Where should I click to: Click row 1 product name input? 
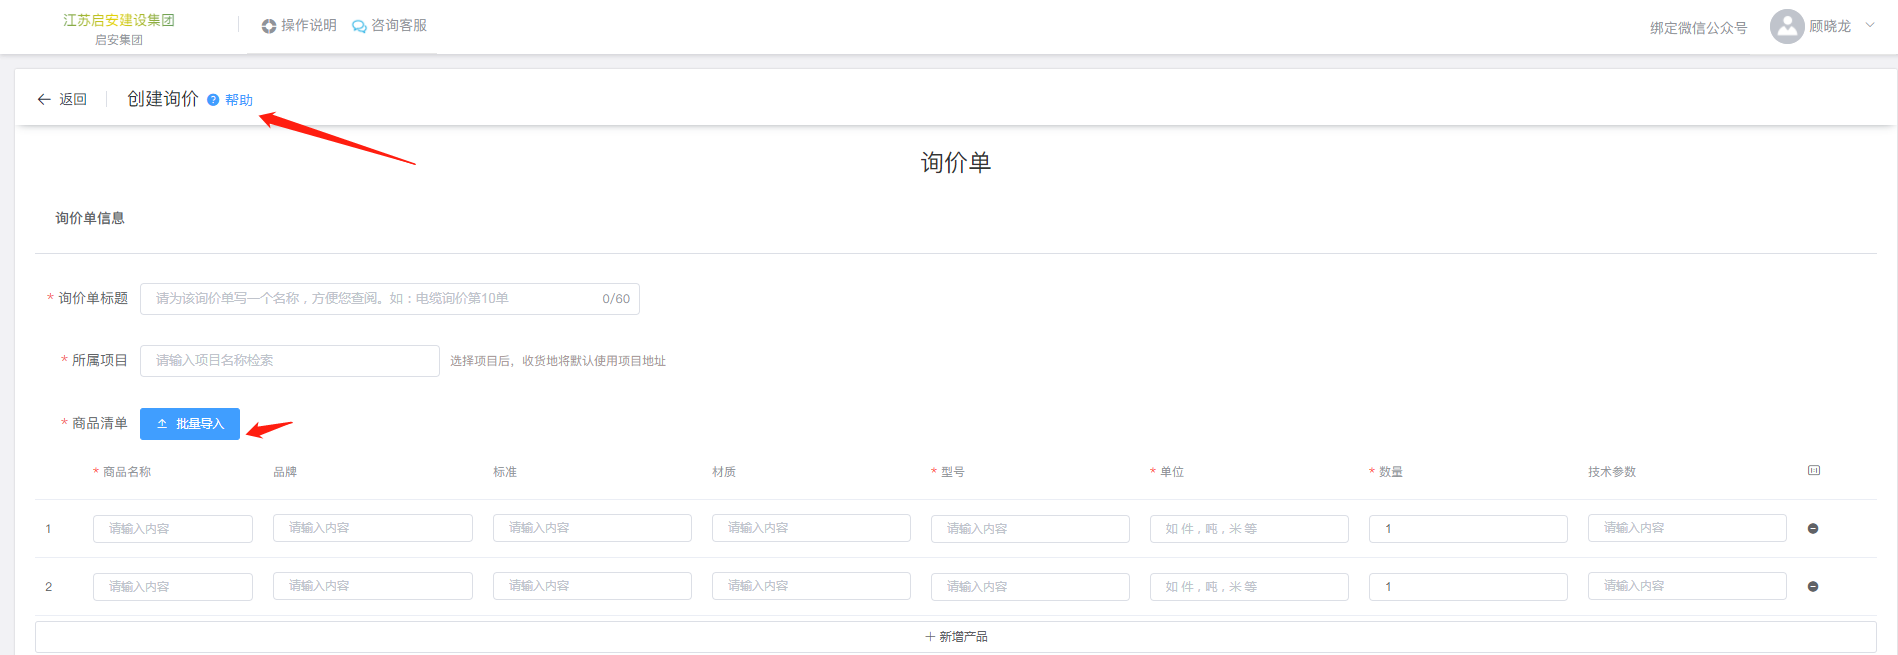point(172,529)
